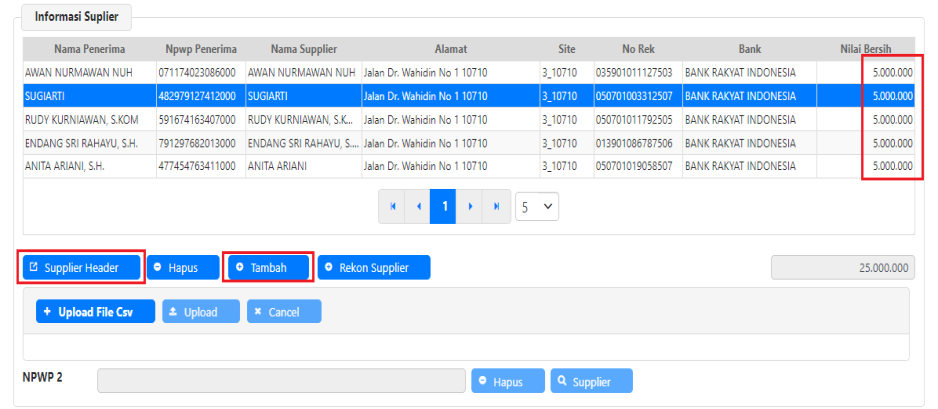
Task: Go to first page of supplier table
Action: (393, 207)
